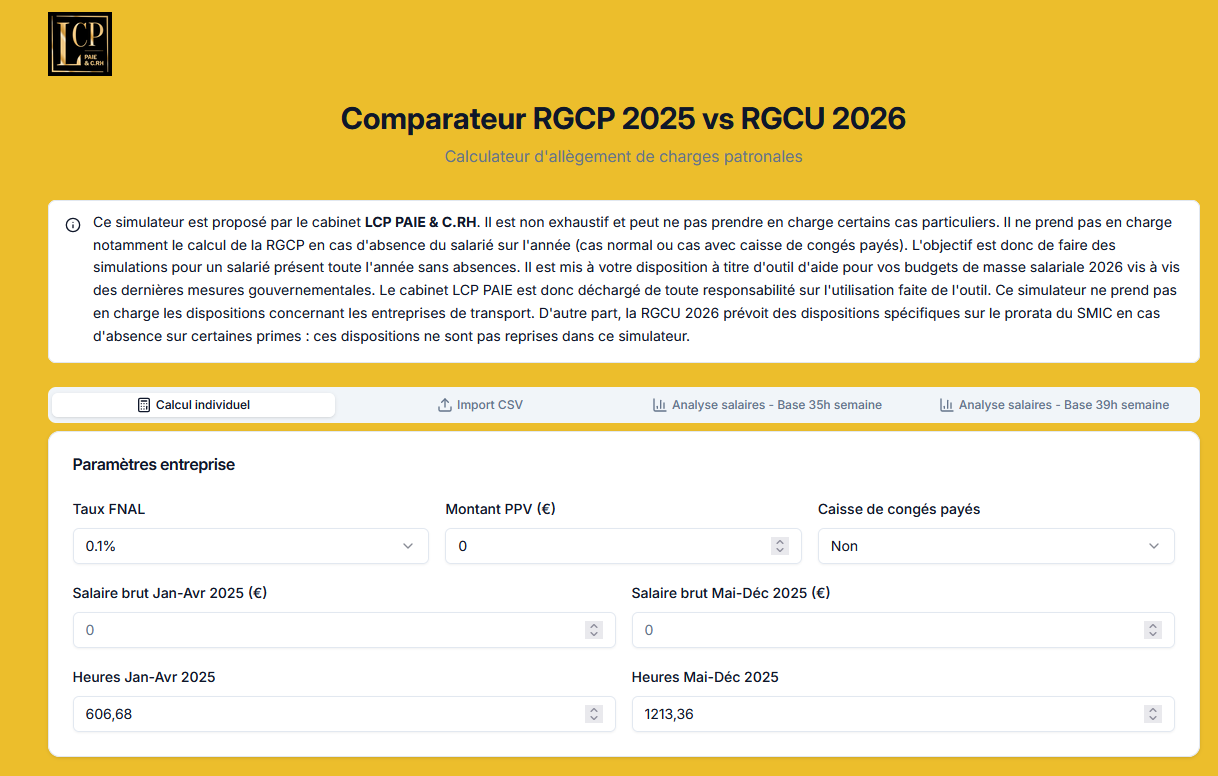Click the Montant PPV spinner arrows
The height and width of the screenshot is (776, 1218).
[780, 546]
